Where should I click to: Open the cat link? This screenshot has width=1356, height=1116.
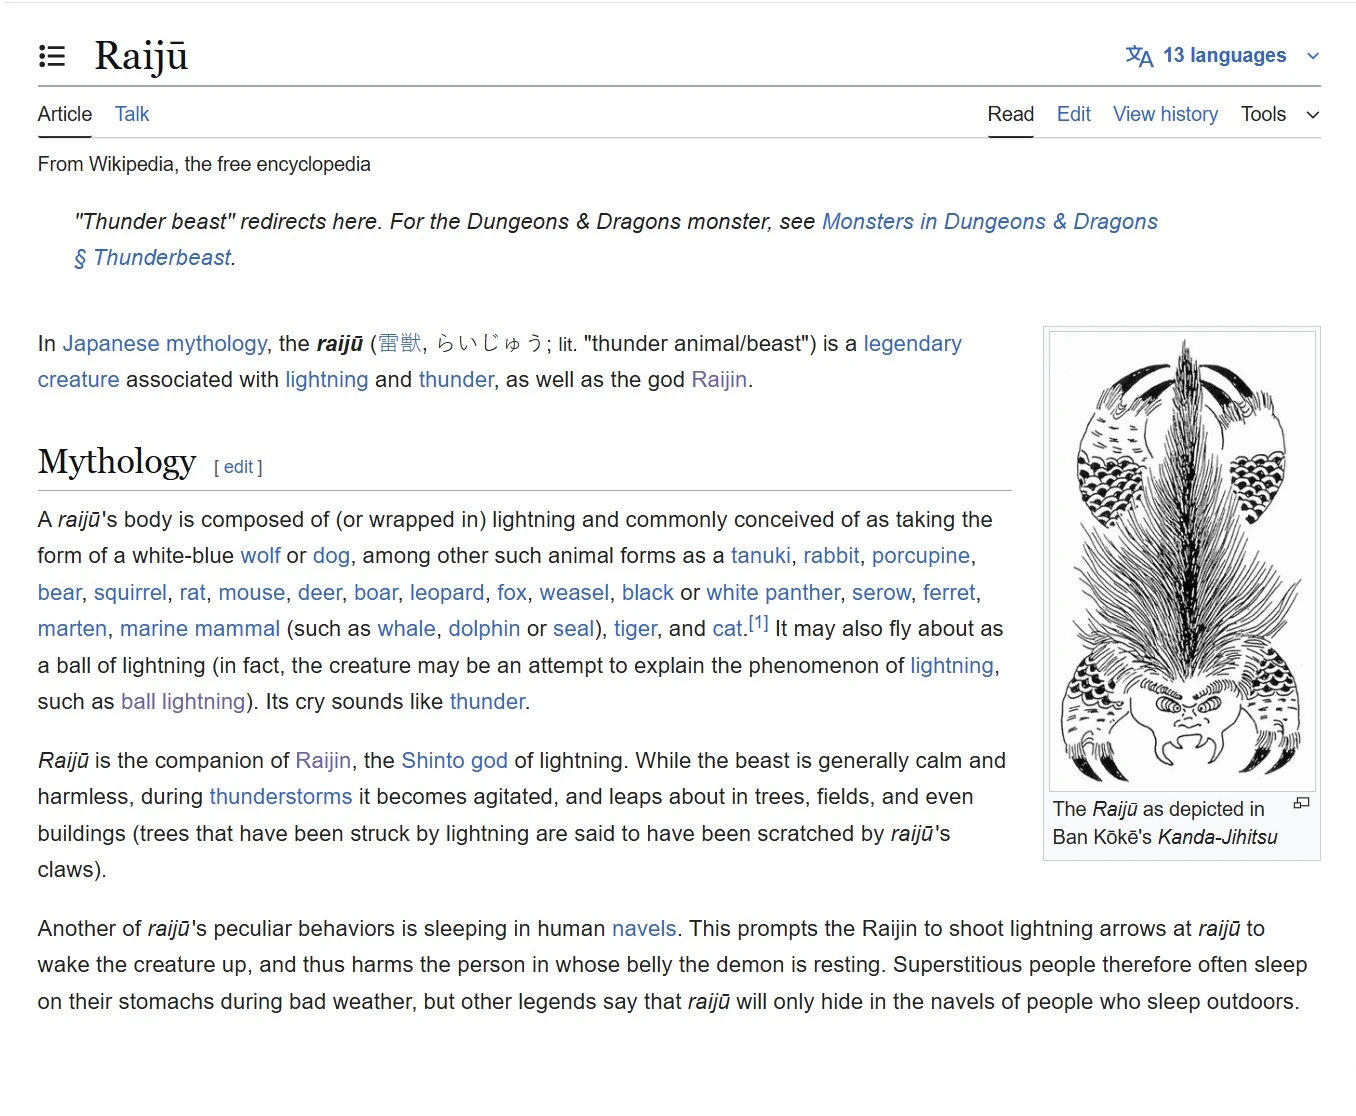click(727, 629)
